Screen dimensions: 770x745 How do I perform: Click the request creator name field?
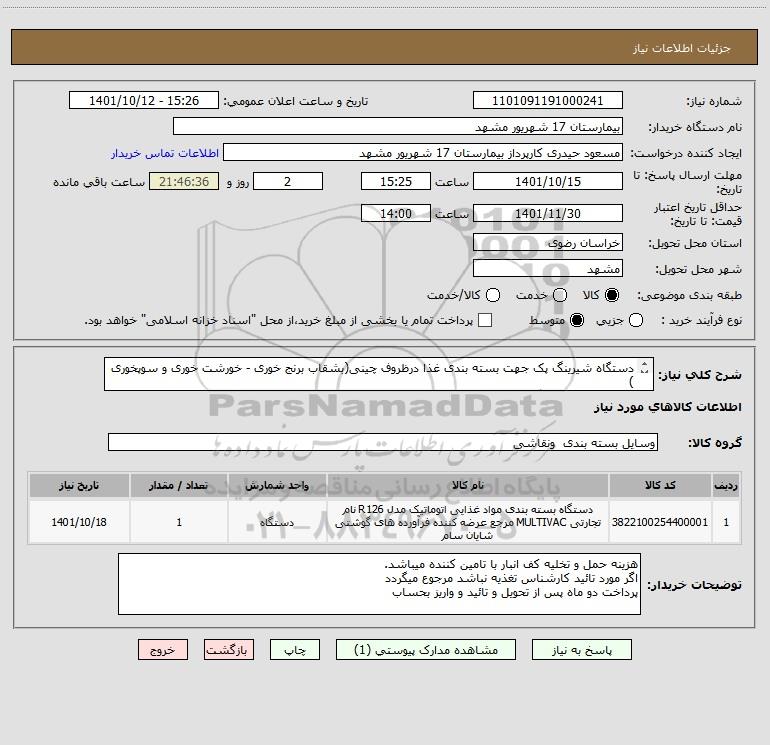click(423, 152)
